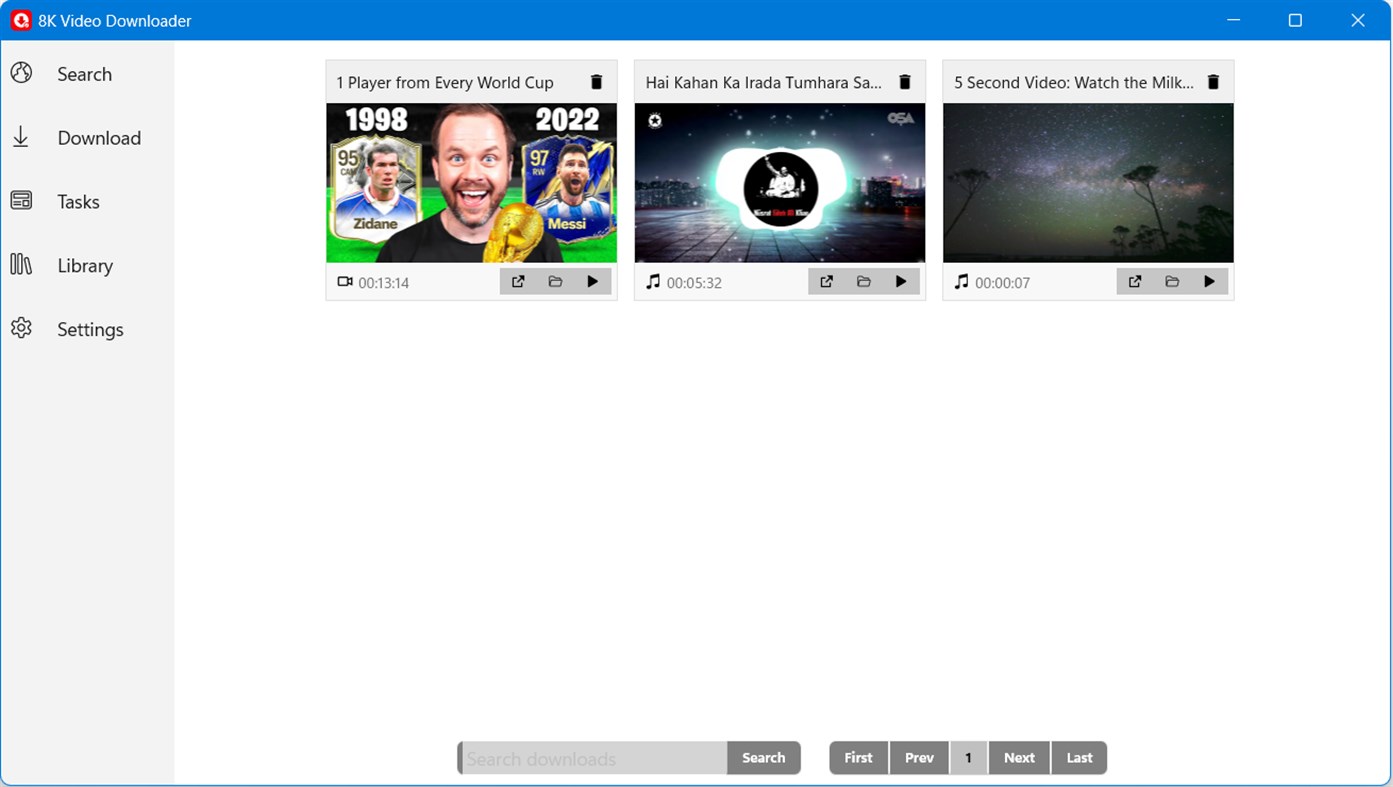The height and width of the screenshot is (787, 1393).
Task: Go to the Next page of downloads
Action: 1018,758
